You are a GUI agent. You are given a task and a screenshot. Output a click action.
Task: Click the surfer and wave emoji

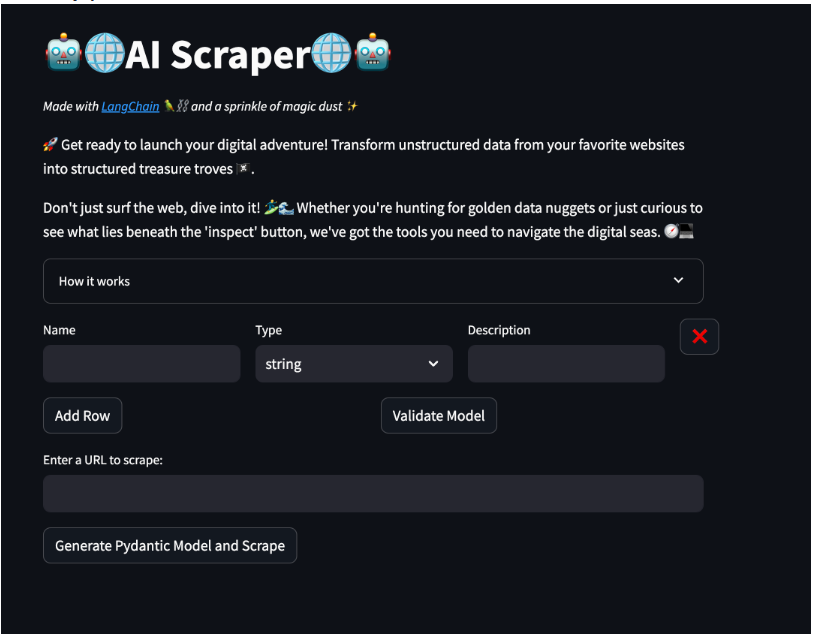(x=279, y=207)
